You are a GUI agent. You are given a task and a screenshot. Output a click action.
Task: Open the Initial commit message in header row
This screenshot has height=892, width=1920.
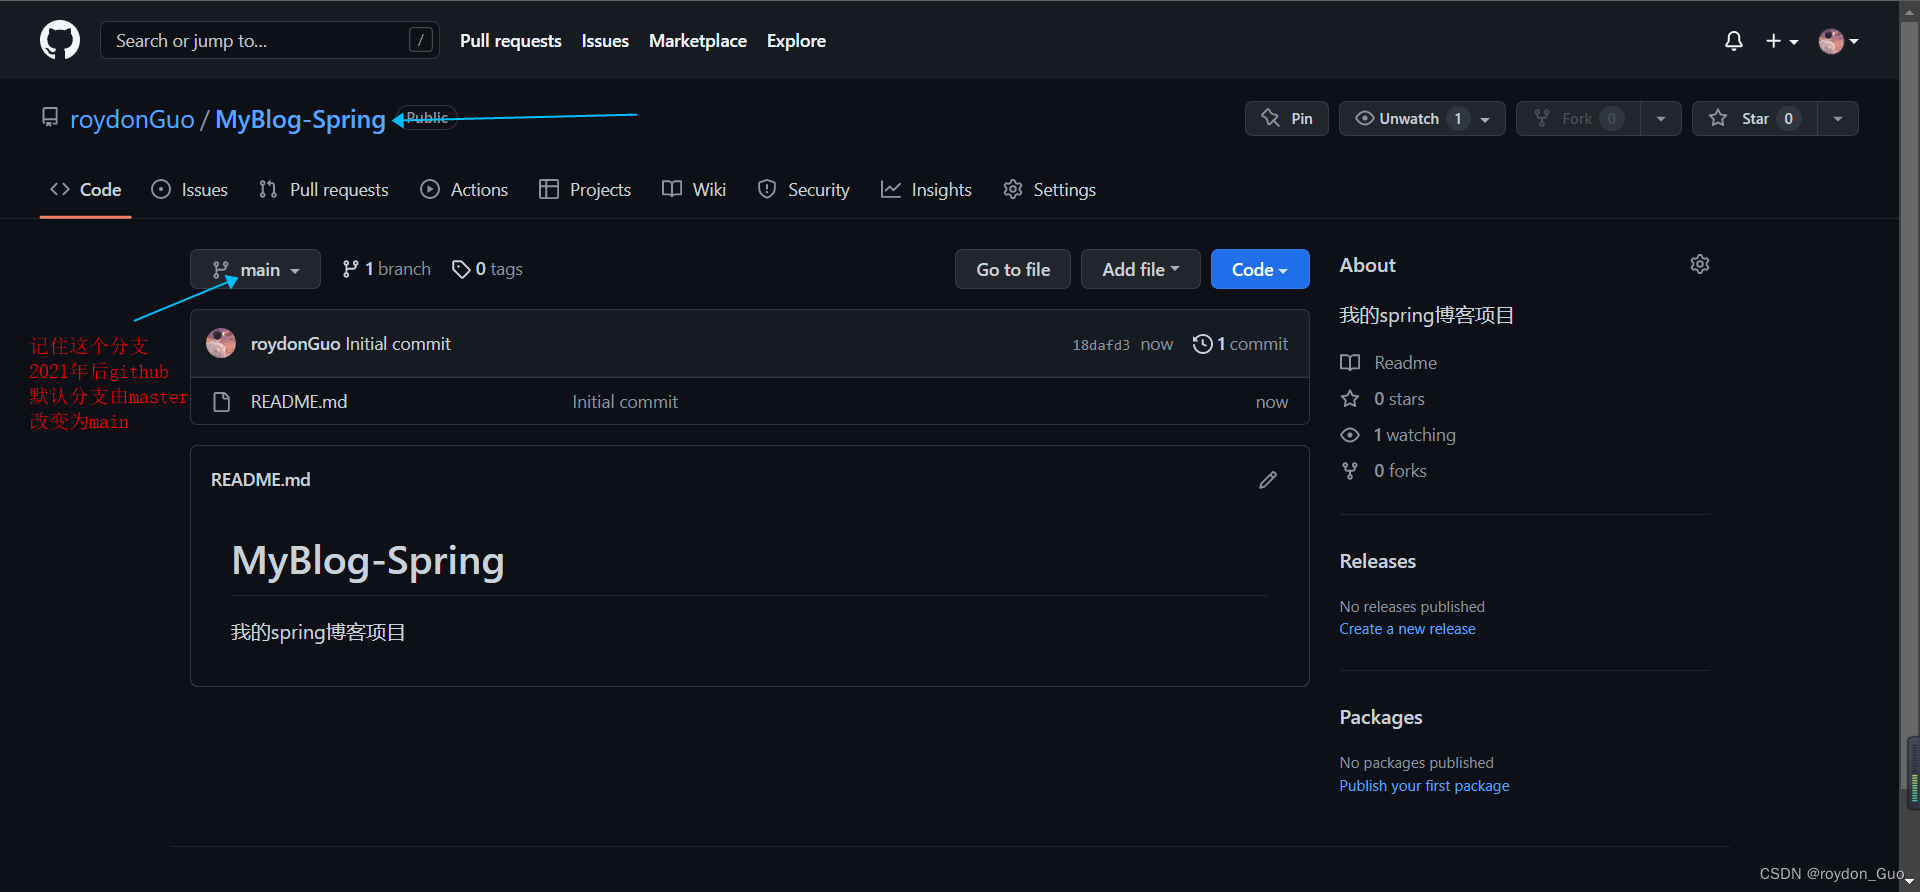coord(398,344)
